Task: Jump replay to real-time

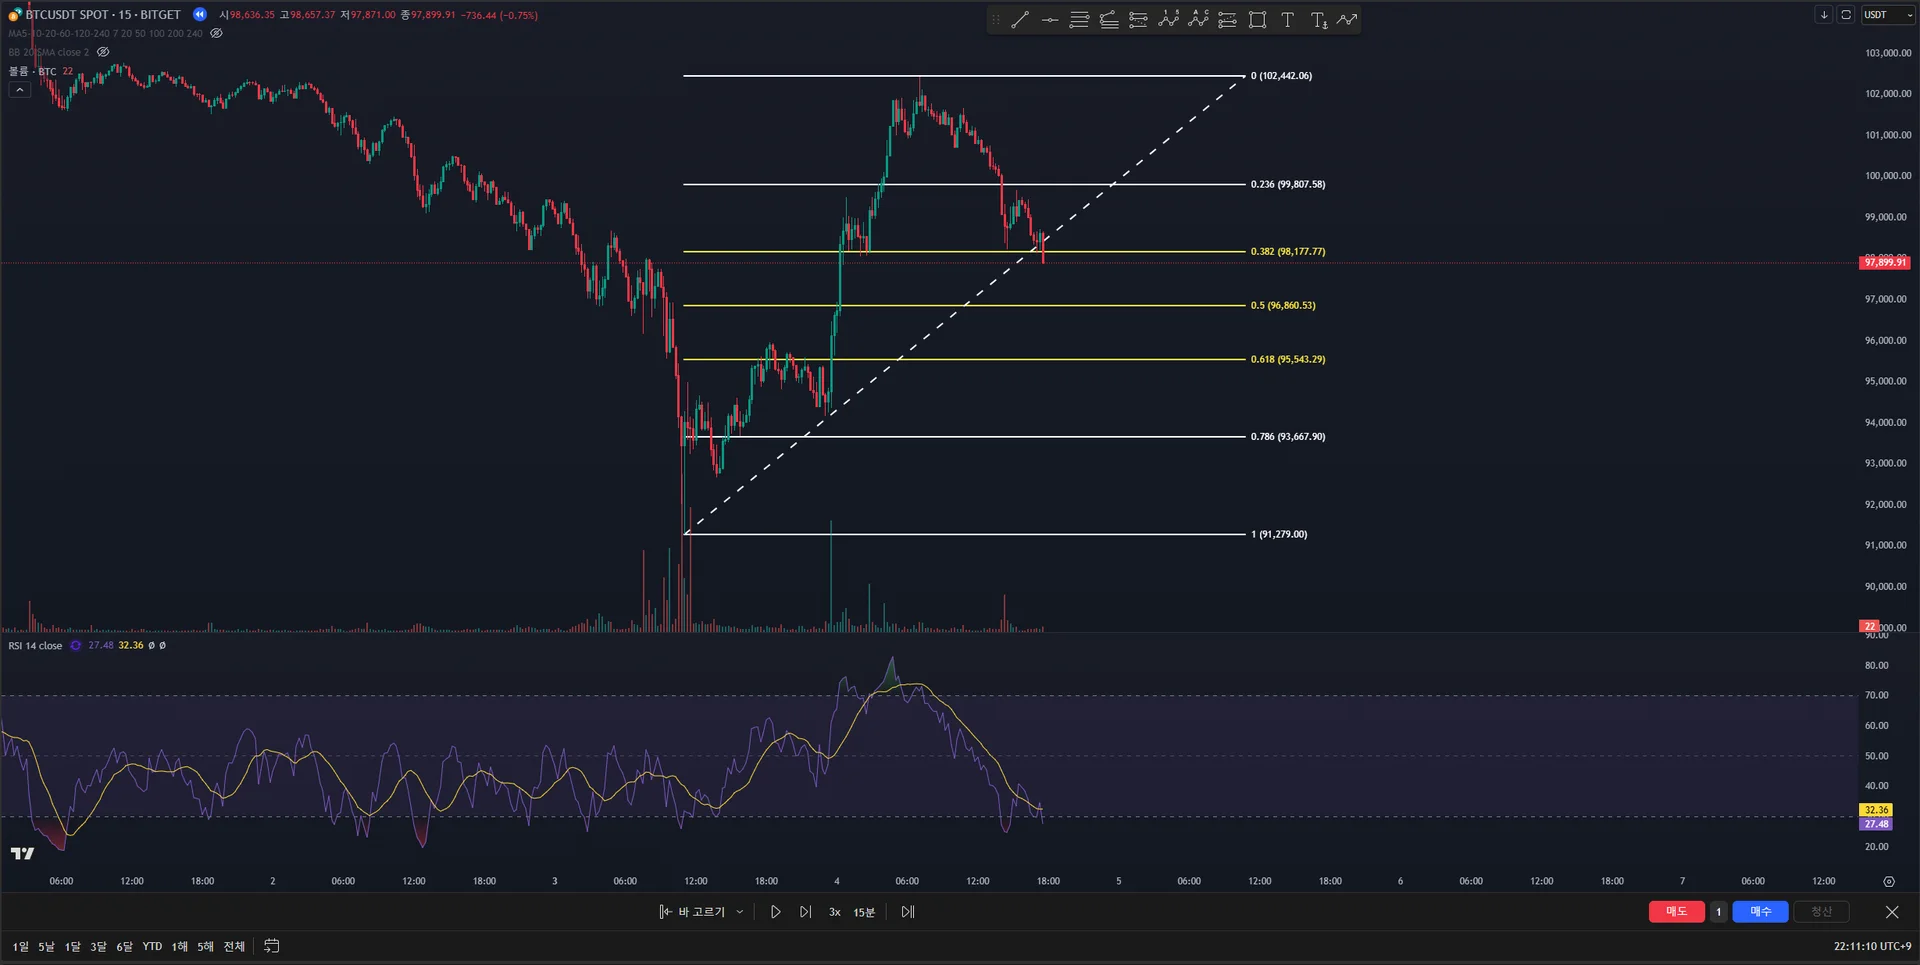Action: click(908, 912)
